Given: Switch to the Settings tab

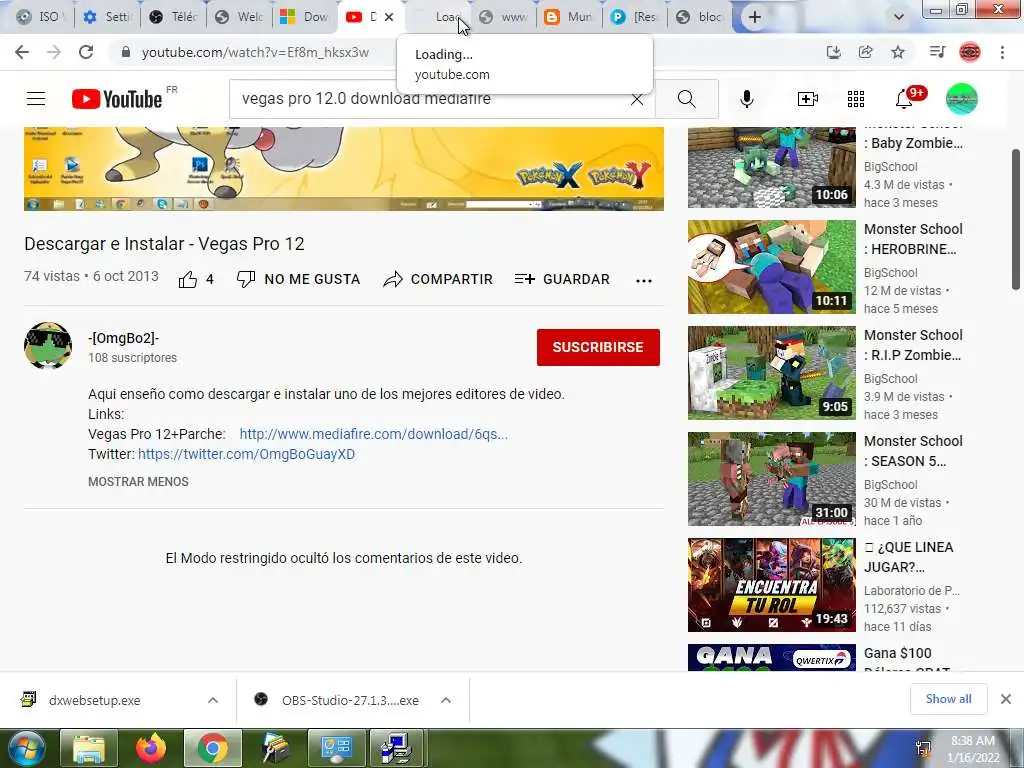Looking at the screenshot, I should pyautogui.click(x=106, y=17).
